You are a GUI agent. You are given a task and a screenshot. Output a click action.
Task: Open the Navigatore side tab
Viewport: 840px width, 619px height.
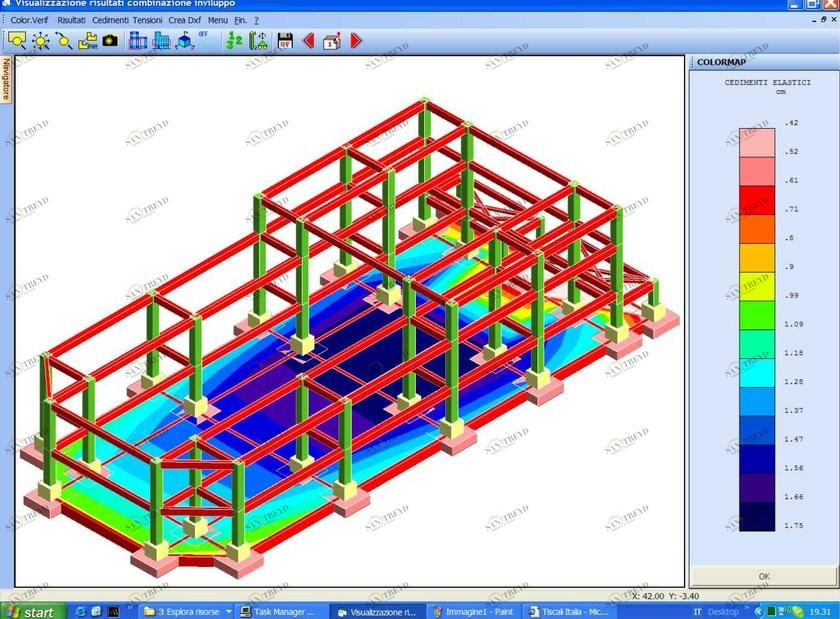click(5, 79)
